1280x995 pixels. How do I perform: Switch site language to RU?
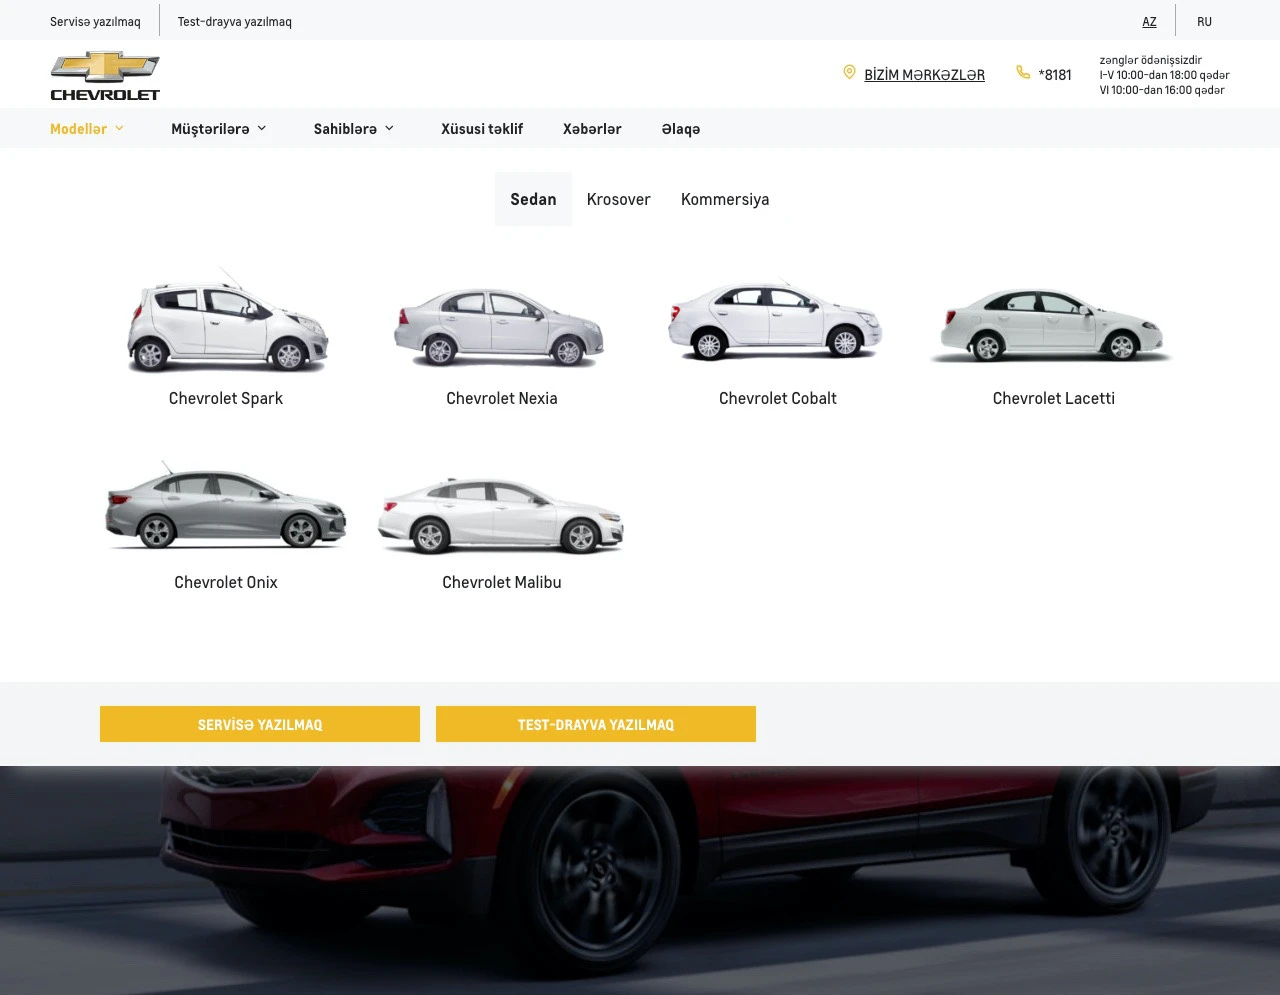(1204, 21)
